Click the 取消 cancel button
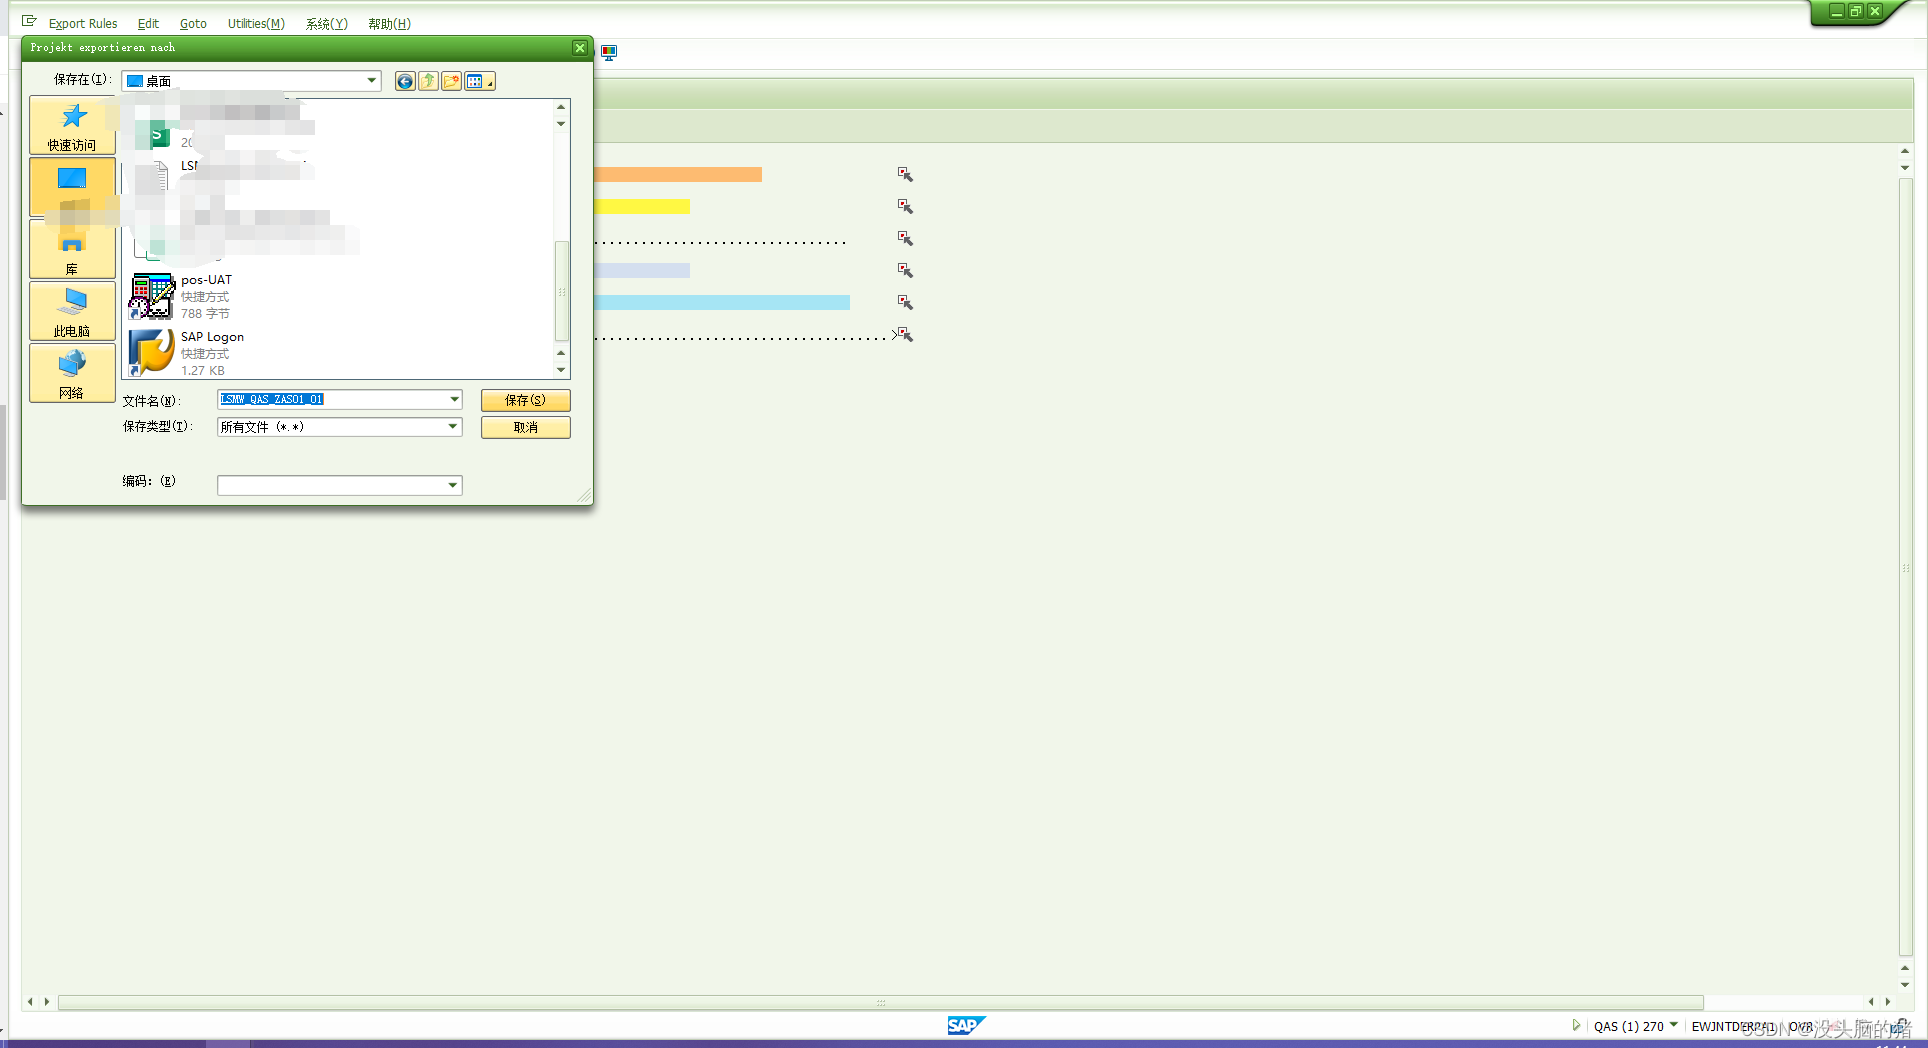Screen dimensions: 1928x1048 525,427
